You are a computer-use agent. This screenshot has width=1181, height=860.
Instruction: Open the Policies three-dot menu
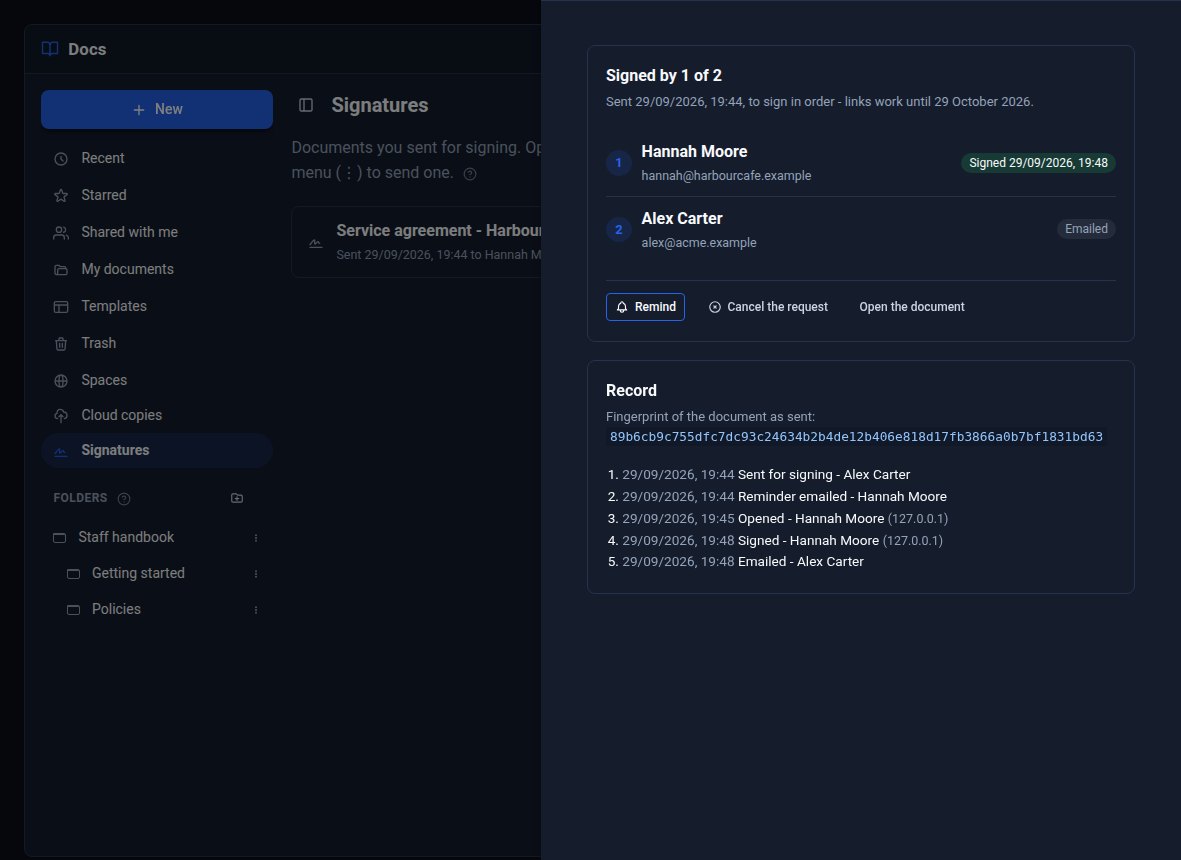click(256, 610)
